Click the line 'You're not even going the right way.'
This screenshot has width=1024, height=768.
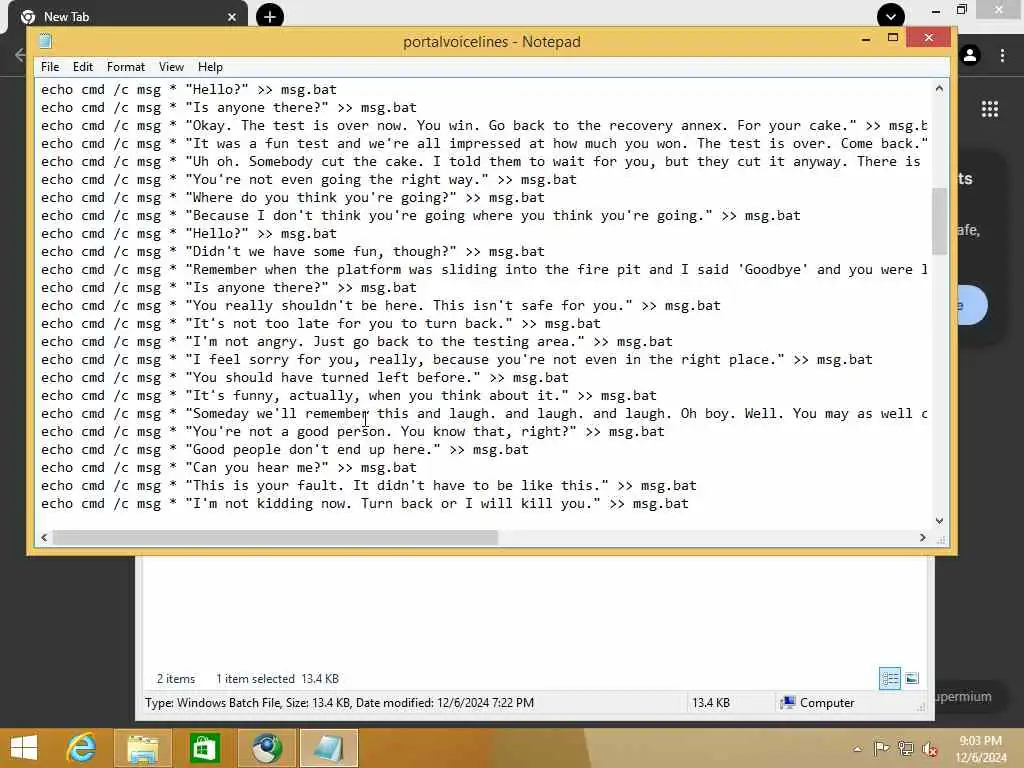(x=308, y=180)
